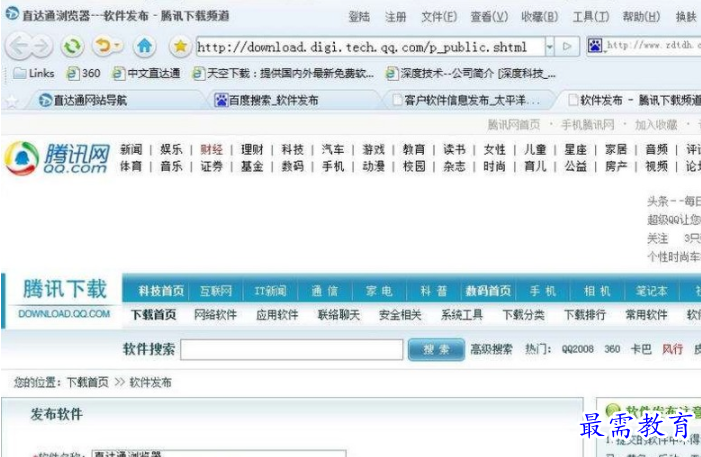Viewport: 701px width, 457px height.
Task: Open the 高级搜索 link
Action: (x=491, y=349)
